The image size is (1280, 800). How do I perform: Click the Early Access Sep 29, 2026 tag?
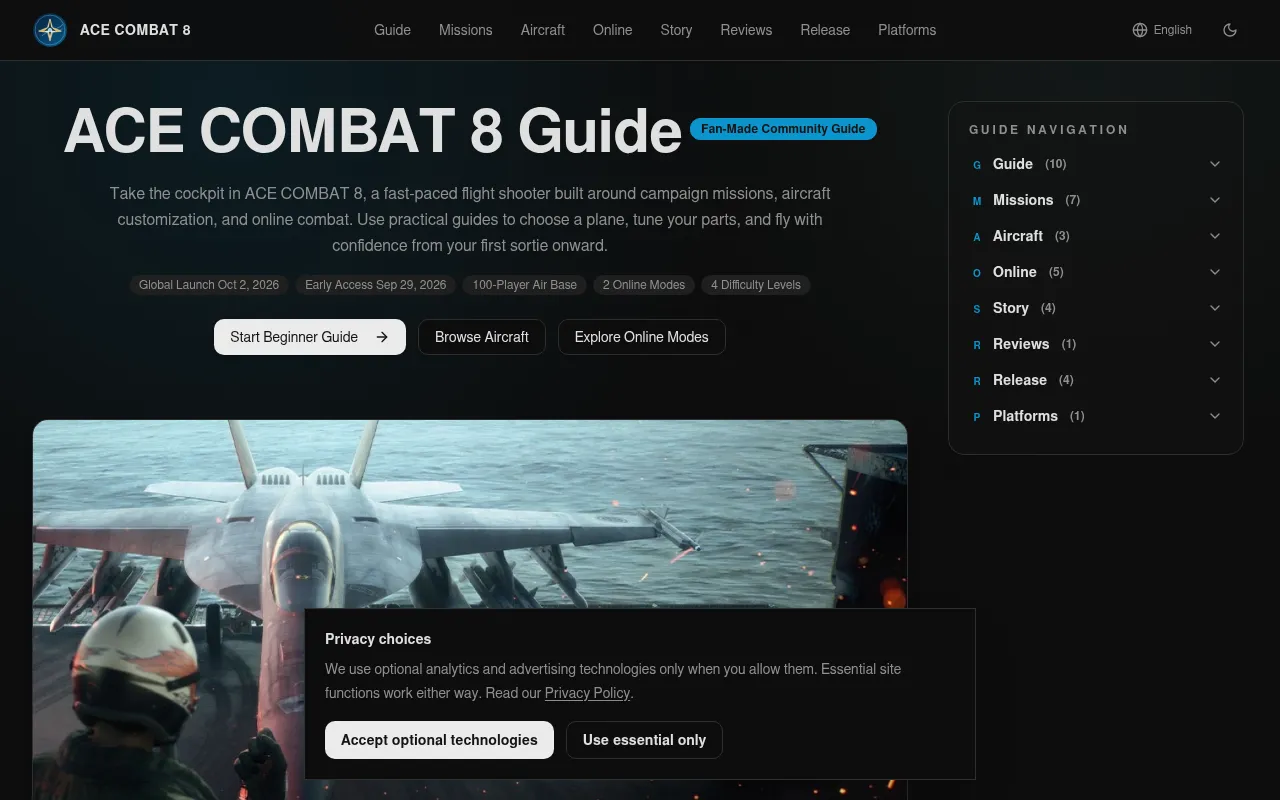pos(375,285)
